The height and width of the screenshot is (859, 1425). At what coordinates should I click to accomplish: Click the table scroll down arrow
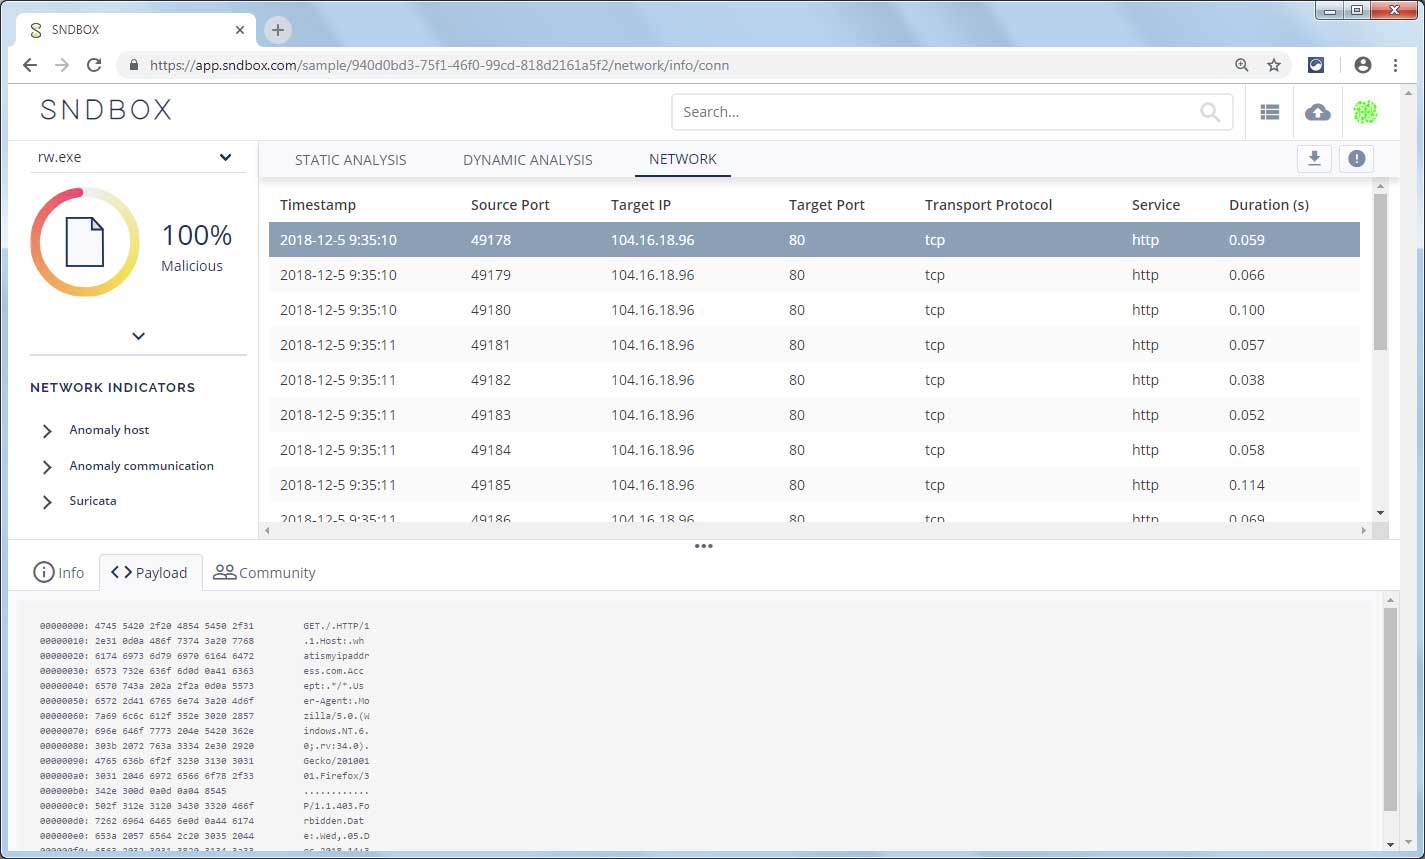click(x=1381, y=513)
